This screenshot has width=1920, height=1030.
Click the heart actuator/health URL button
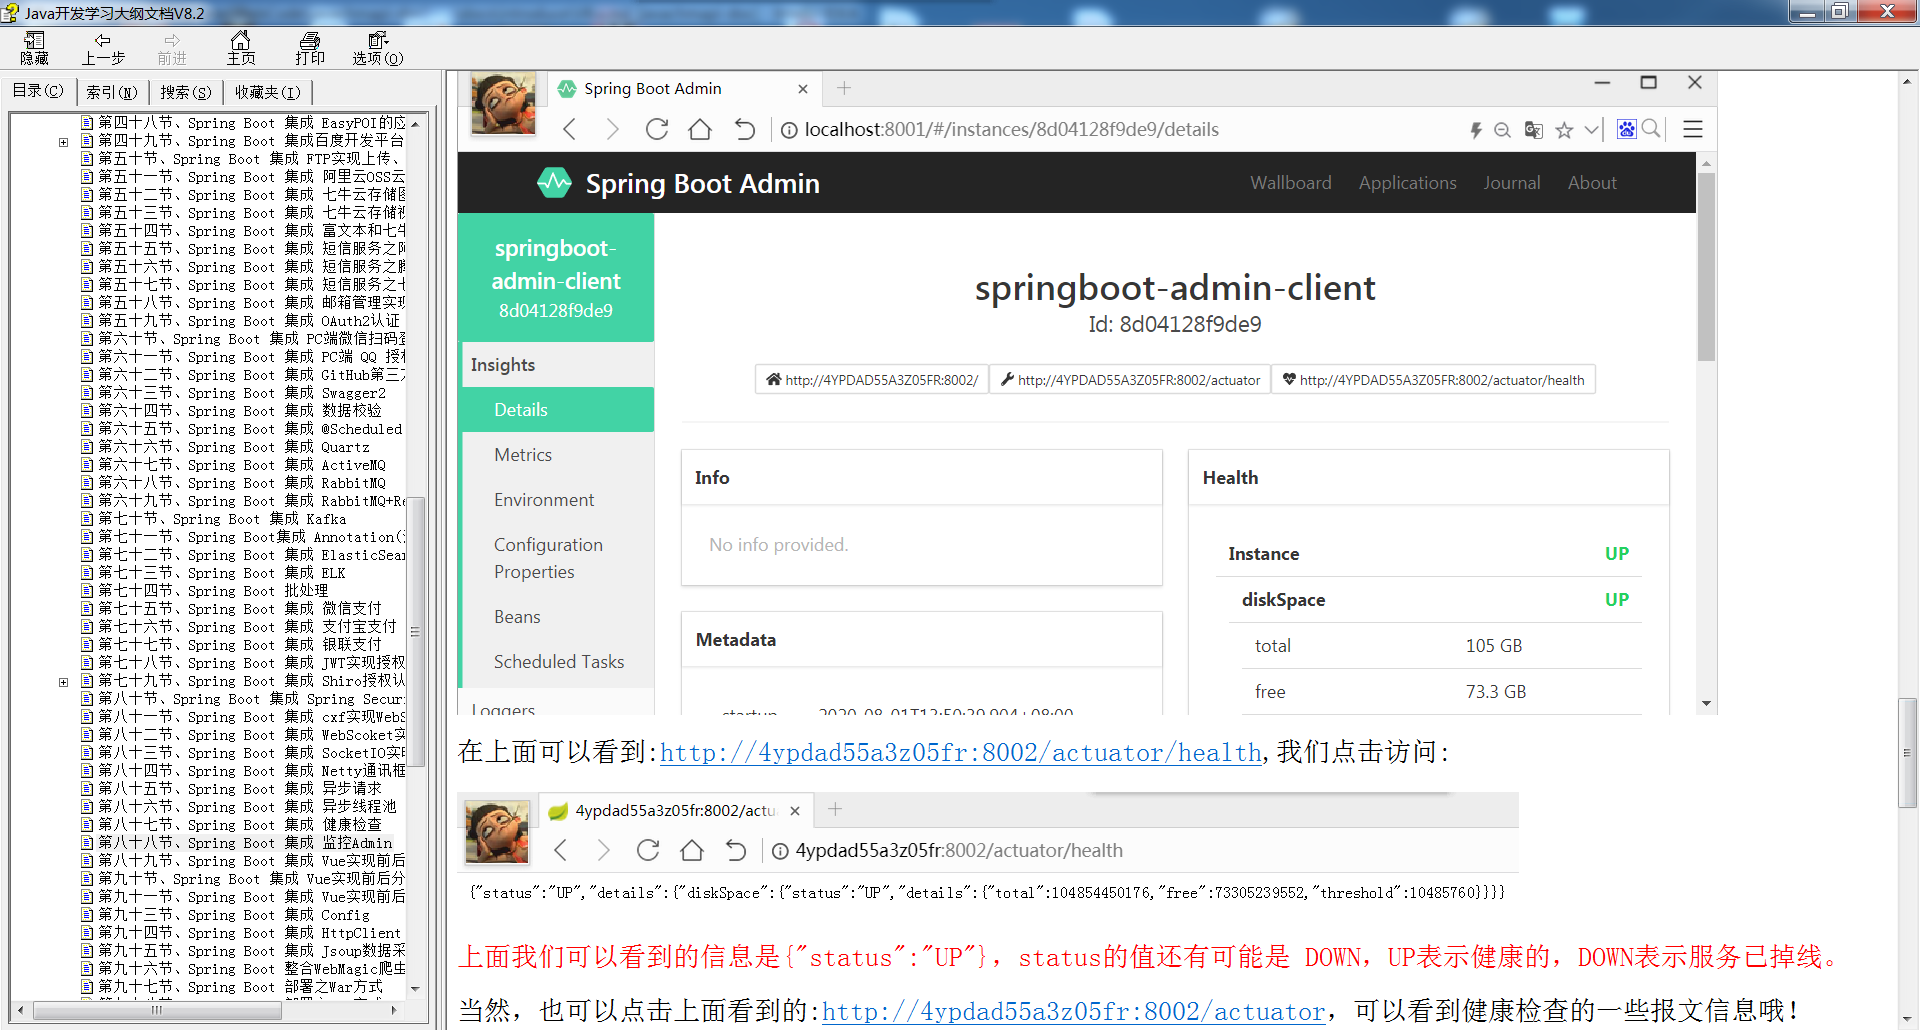(x=1433, y=380)
